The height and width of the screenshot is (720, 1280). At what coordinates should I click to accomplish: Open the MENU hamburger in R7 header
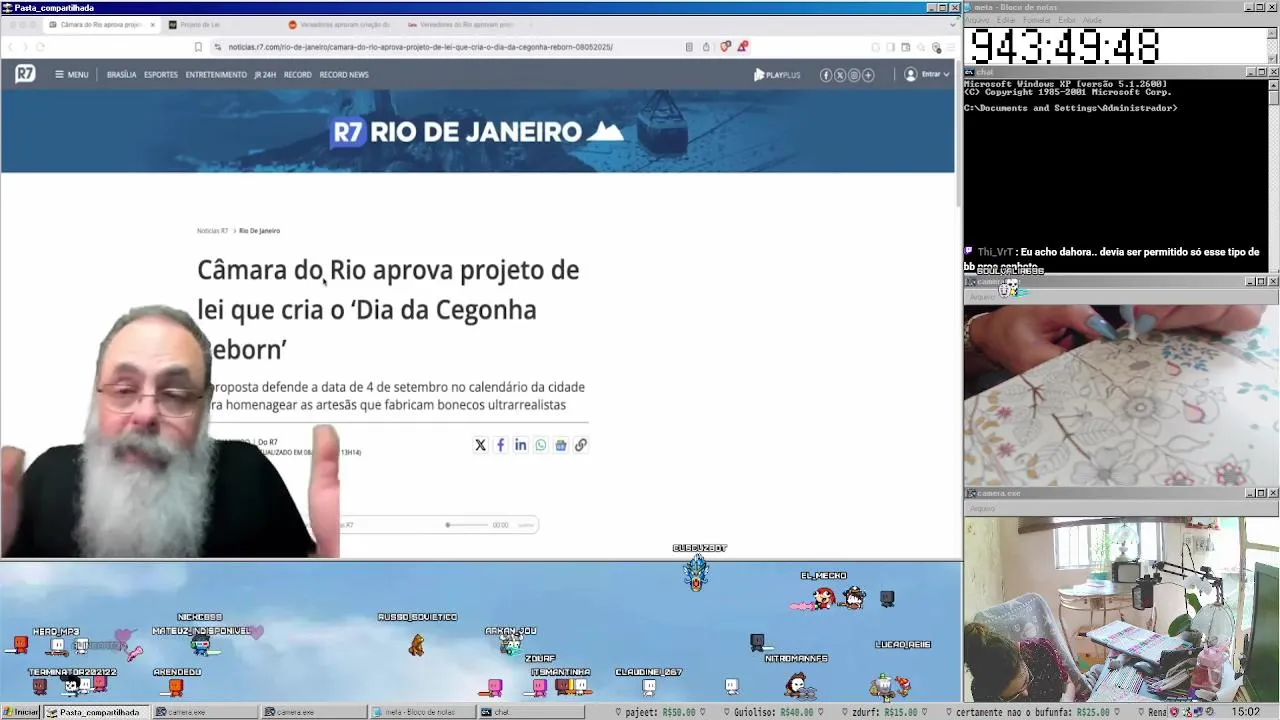tap(72, 75)
